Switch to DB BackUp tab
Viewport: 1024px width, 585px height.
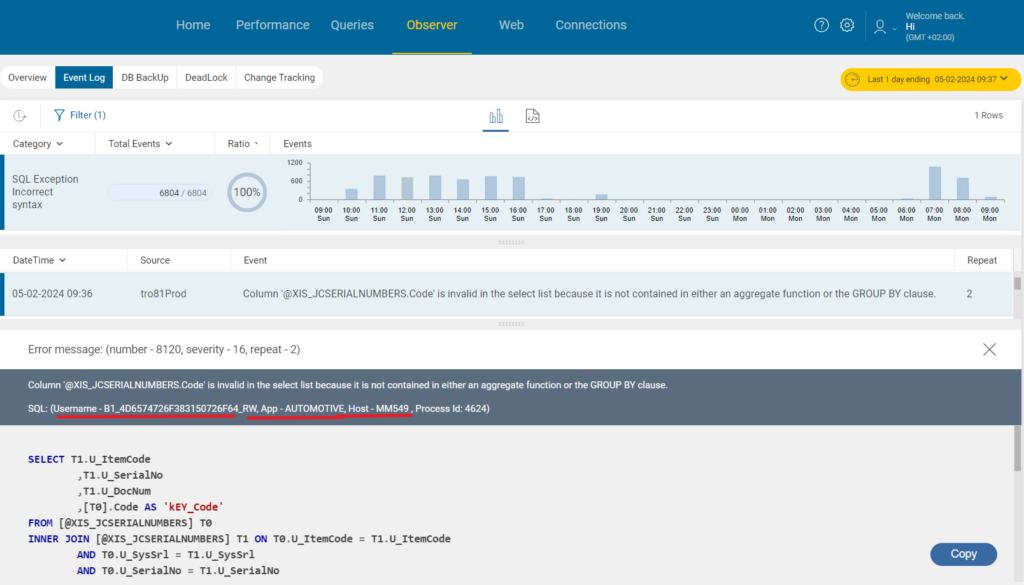point(145,77)
